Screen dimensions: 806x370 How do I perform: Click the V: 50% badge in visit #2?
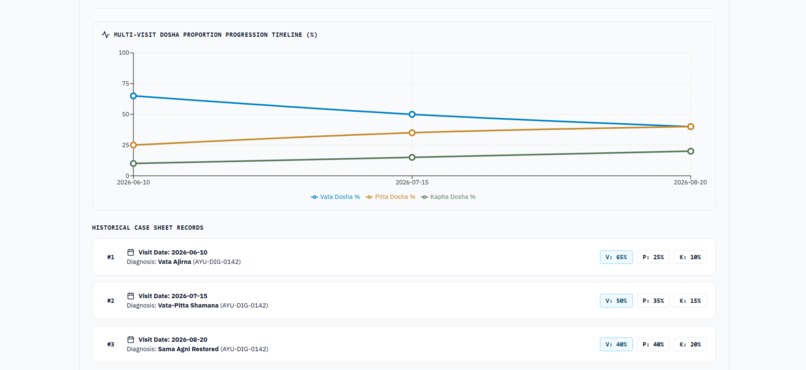coord(616,301)
